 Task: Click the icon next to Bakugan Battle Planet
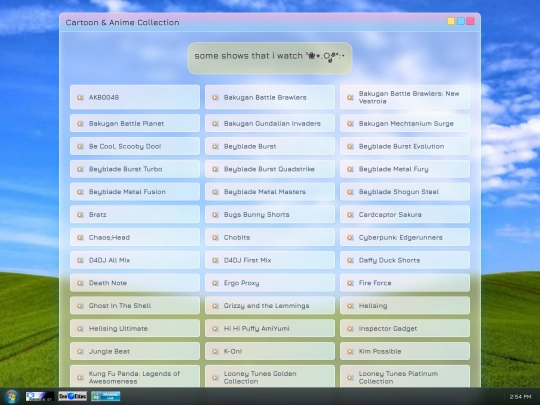click(x=80, y=124)
